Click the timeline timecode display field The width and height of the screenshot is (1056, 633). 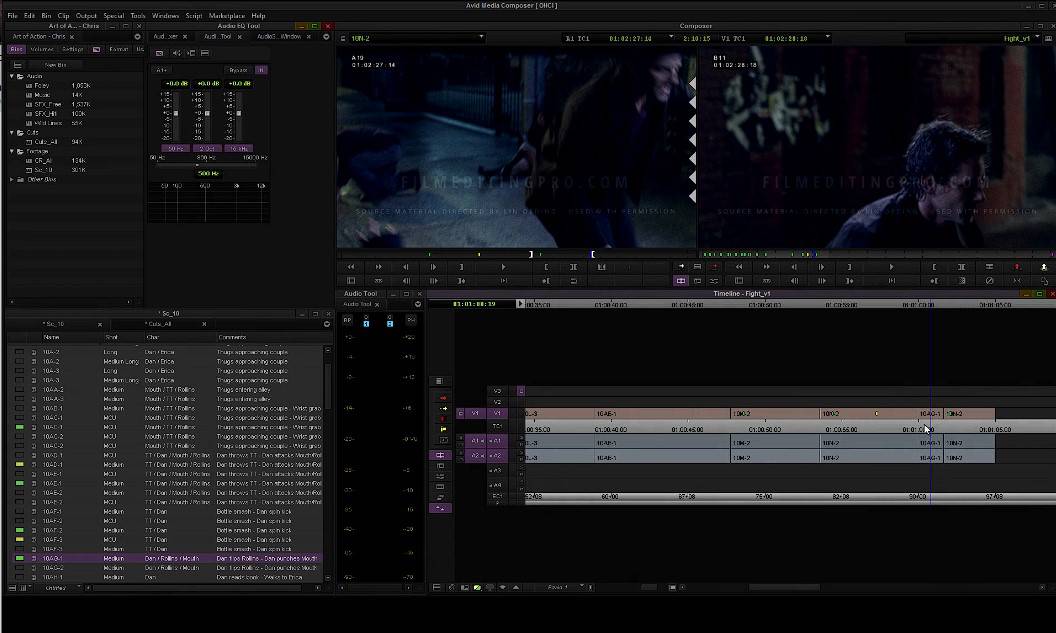click(474, 304)
